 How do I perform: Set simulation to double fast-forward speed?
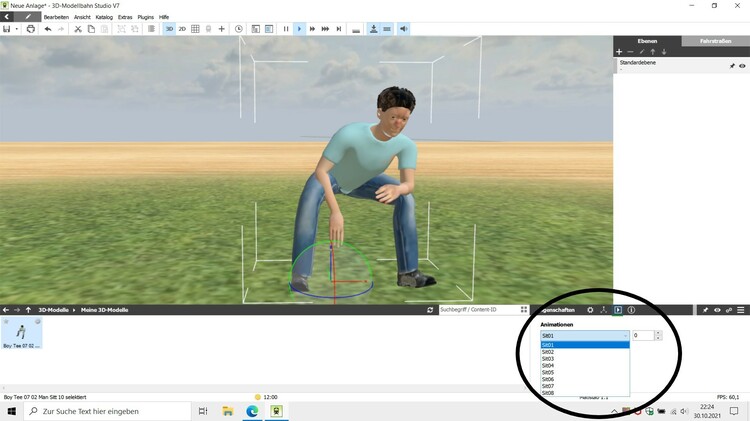tap(312, 29)
